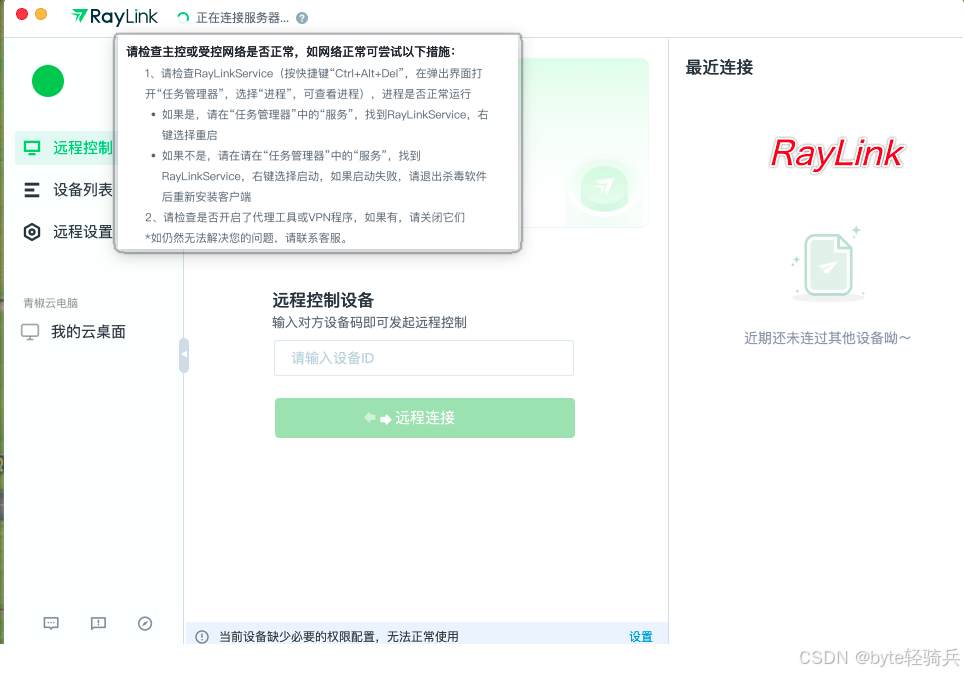Click the compass icon at sidebar bottom

coord(145,623)
